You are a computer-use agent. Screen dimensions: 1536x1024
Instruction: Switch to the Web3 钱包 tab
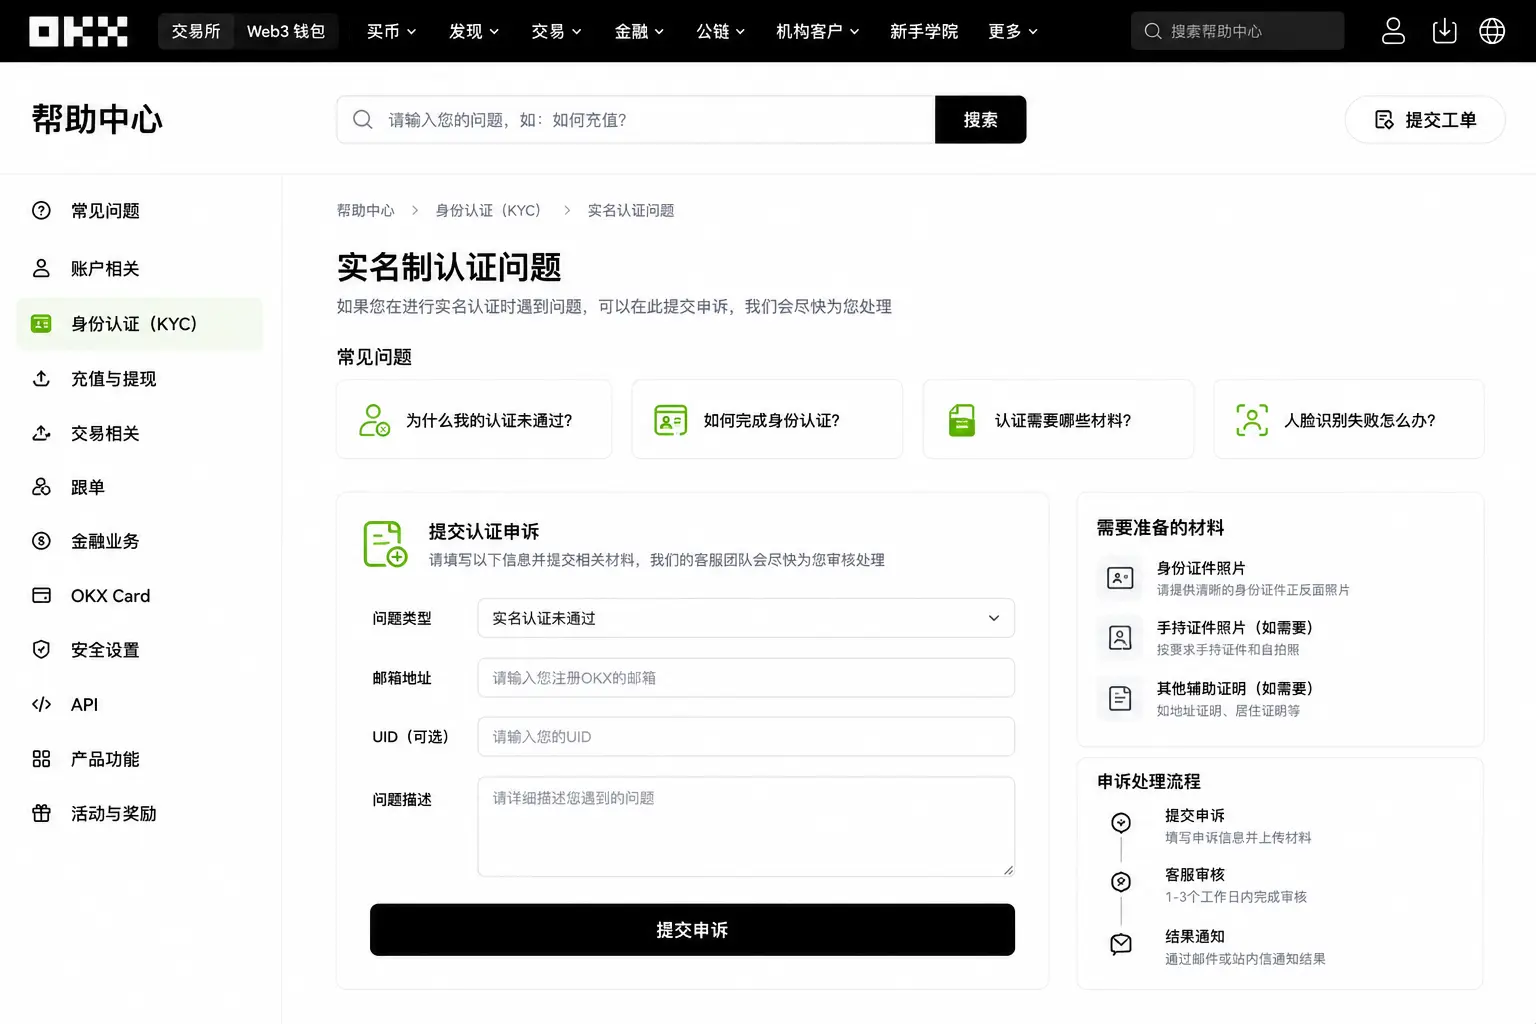(286, 31)
